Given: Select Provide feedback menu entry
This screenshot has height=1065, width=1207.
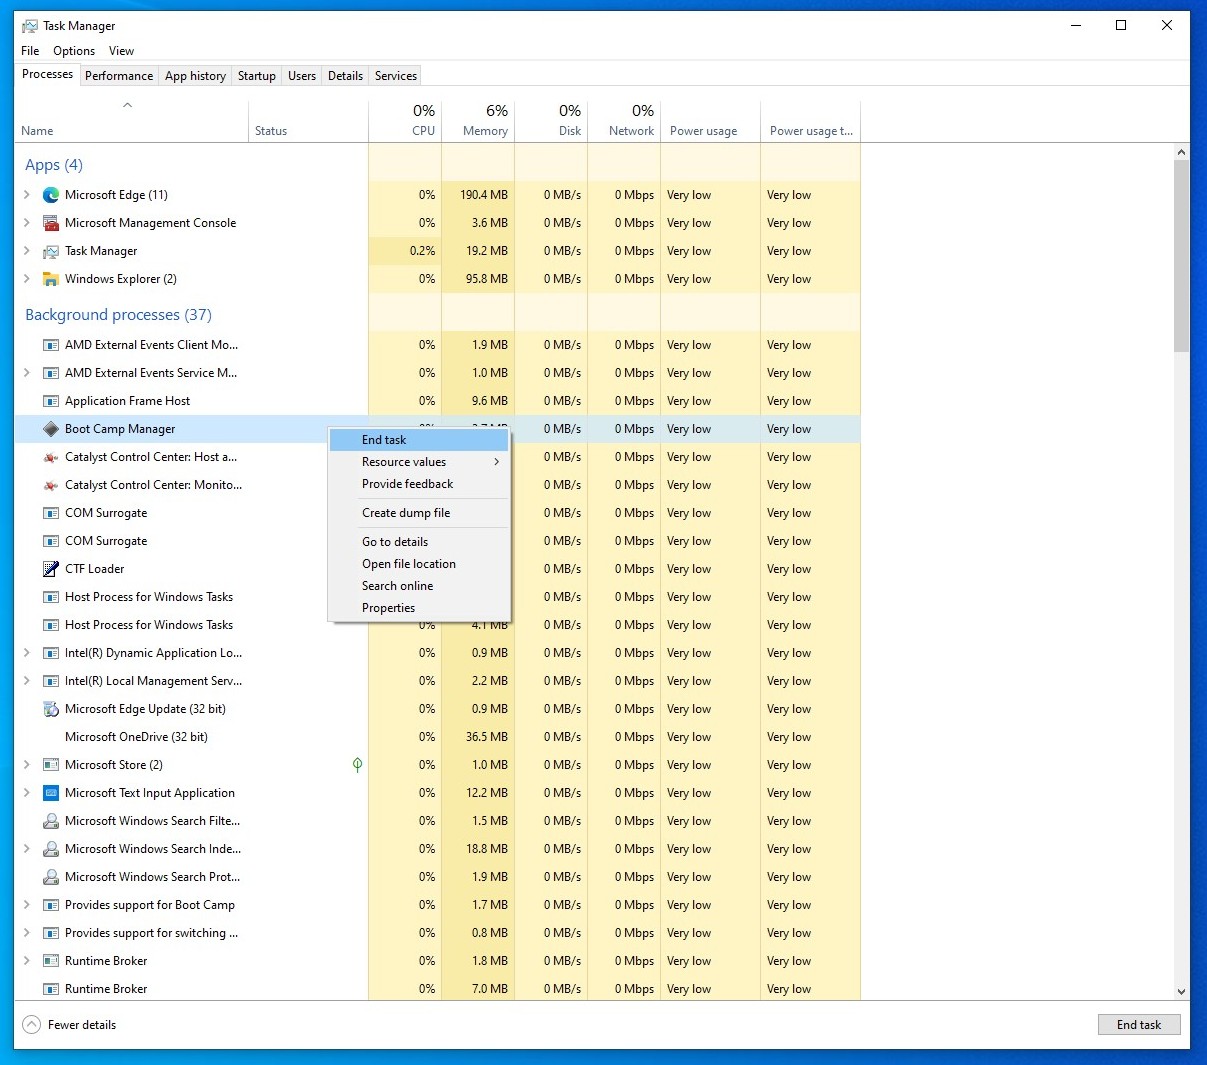Looking at the screenshot, I should (x=419, y=484).
